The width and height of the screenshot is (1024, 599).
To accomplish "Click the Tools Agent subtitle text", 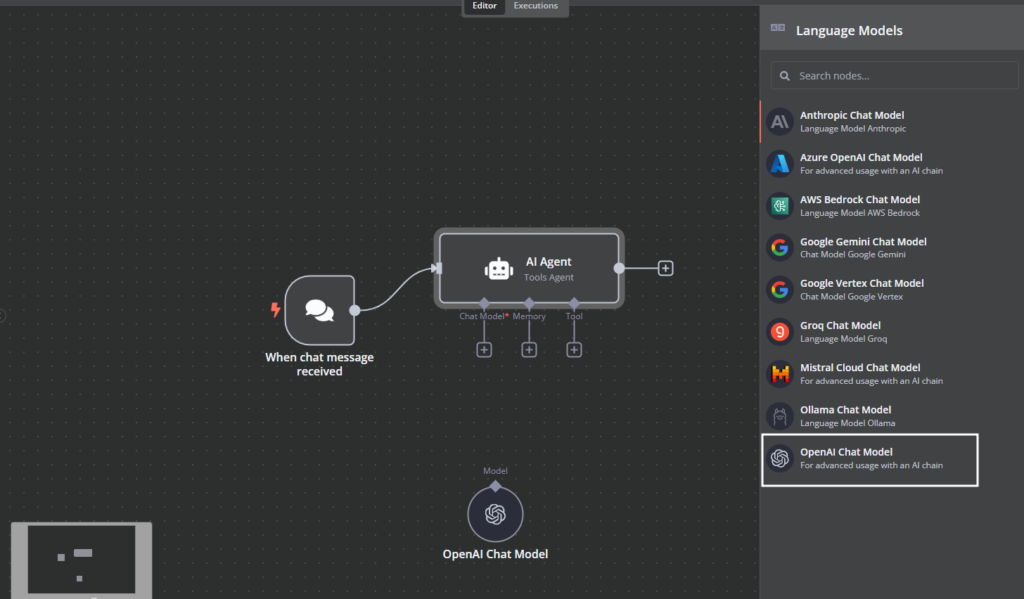I will click(x=549, y=277).
